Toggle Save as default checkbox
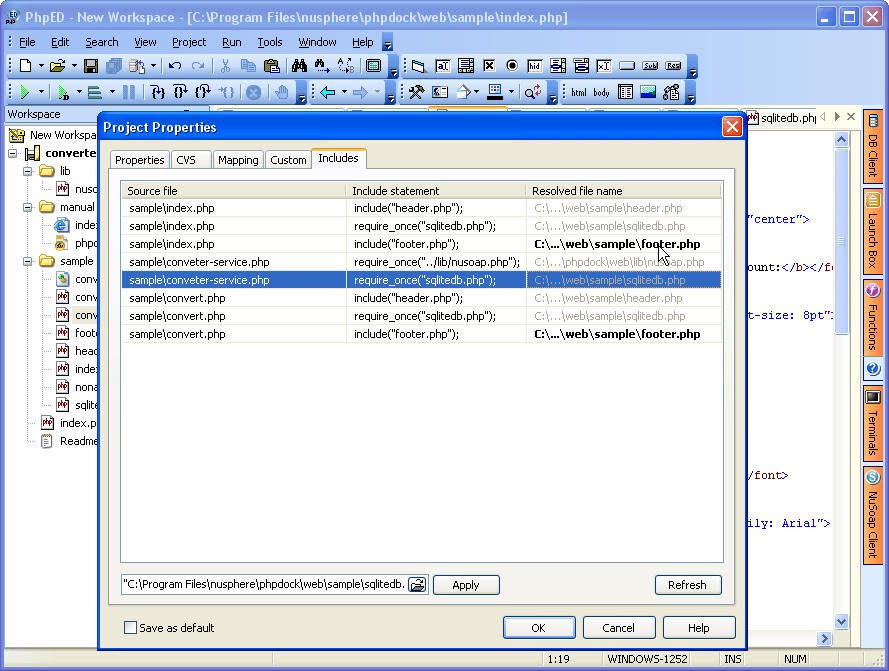The width and height of the screenshot is (889, 671). click(x=130, y=628)
